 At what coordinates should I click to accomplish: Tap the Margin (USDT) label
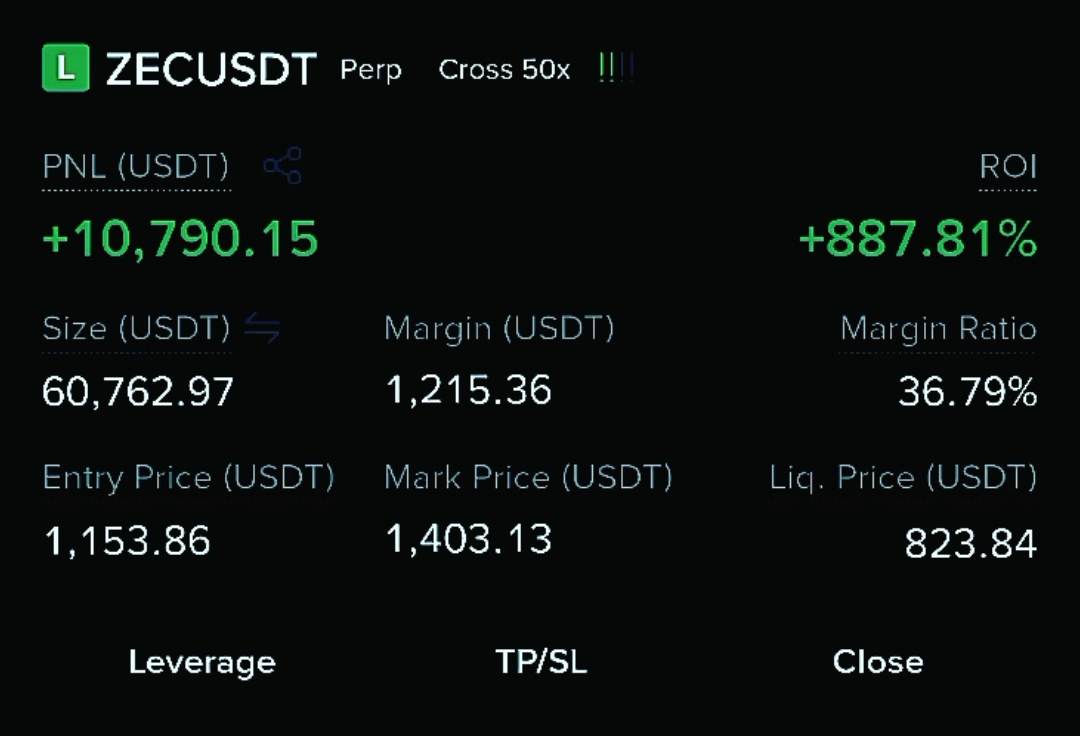pyautogui.click(x=499, y=328)
